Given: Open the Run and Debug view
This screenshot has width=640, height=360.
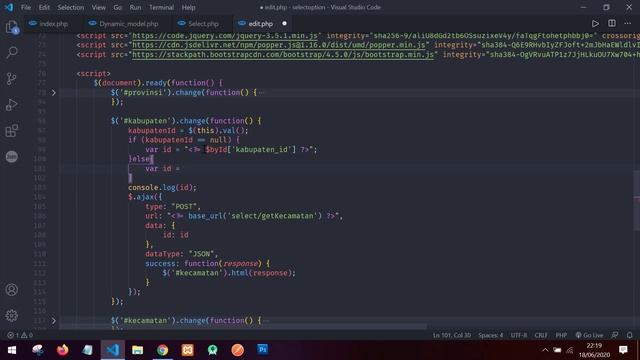Looking at the screenshot, I should click(x=12, y=104).
